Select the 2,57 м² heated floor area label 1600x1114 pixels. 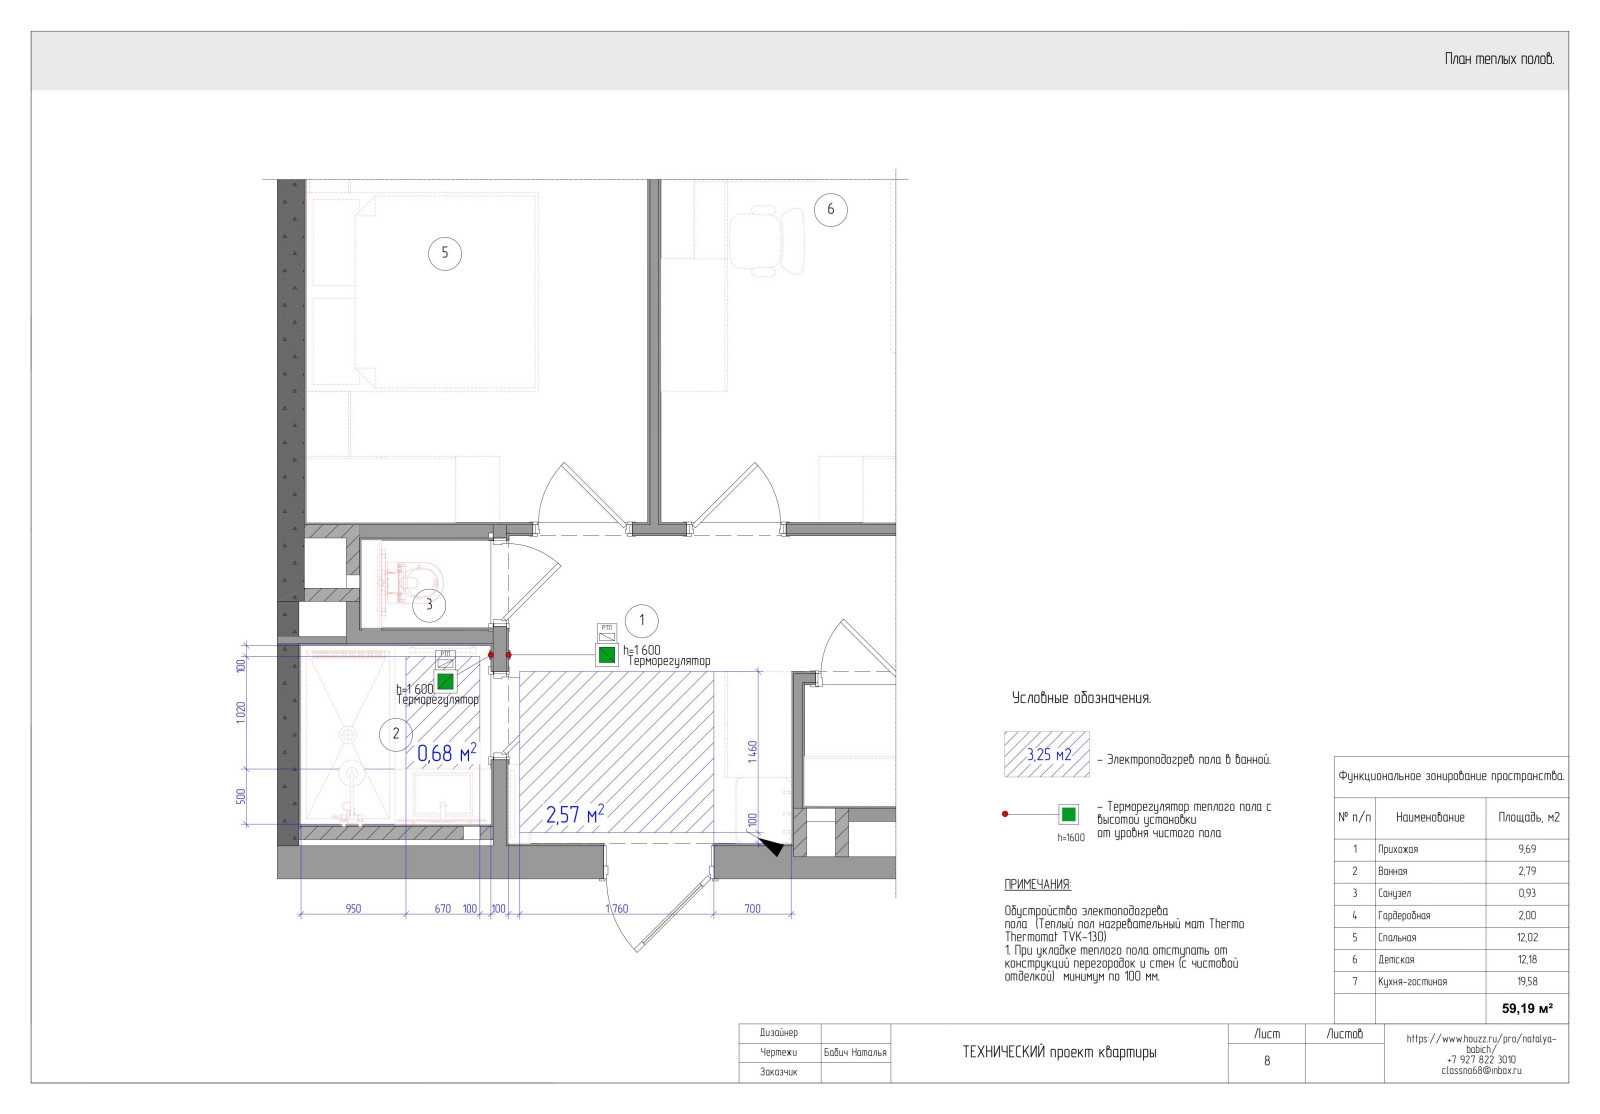(575, 814)
